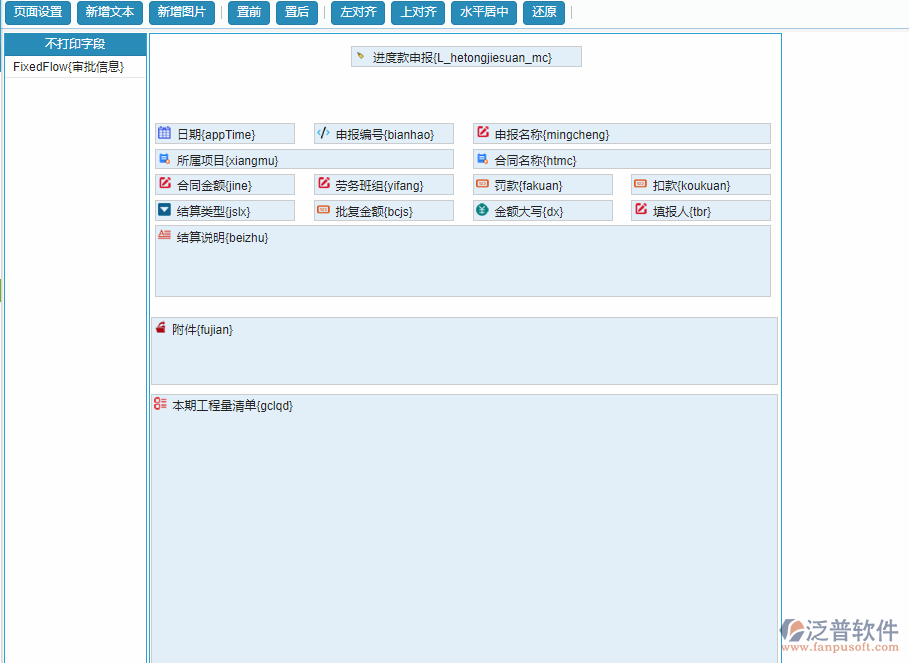The width and height of the screenshot is (909, 663).
Task: Select the text icon next to 结算说明{beizhu}
Action: pos(162,235)
